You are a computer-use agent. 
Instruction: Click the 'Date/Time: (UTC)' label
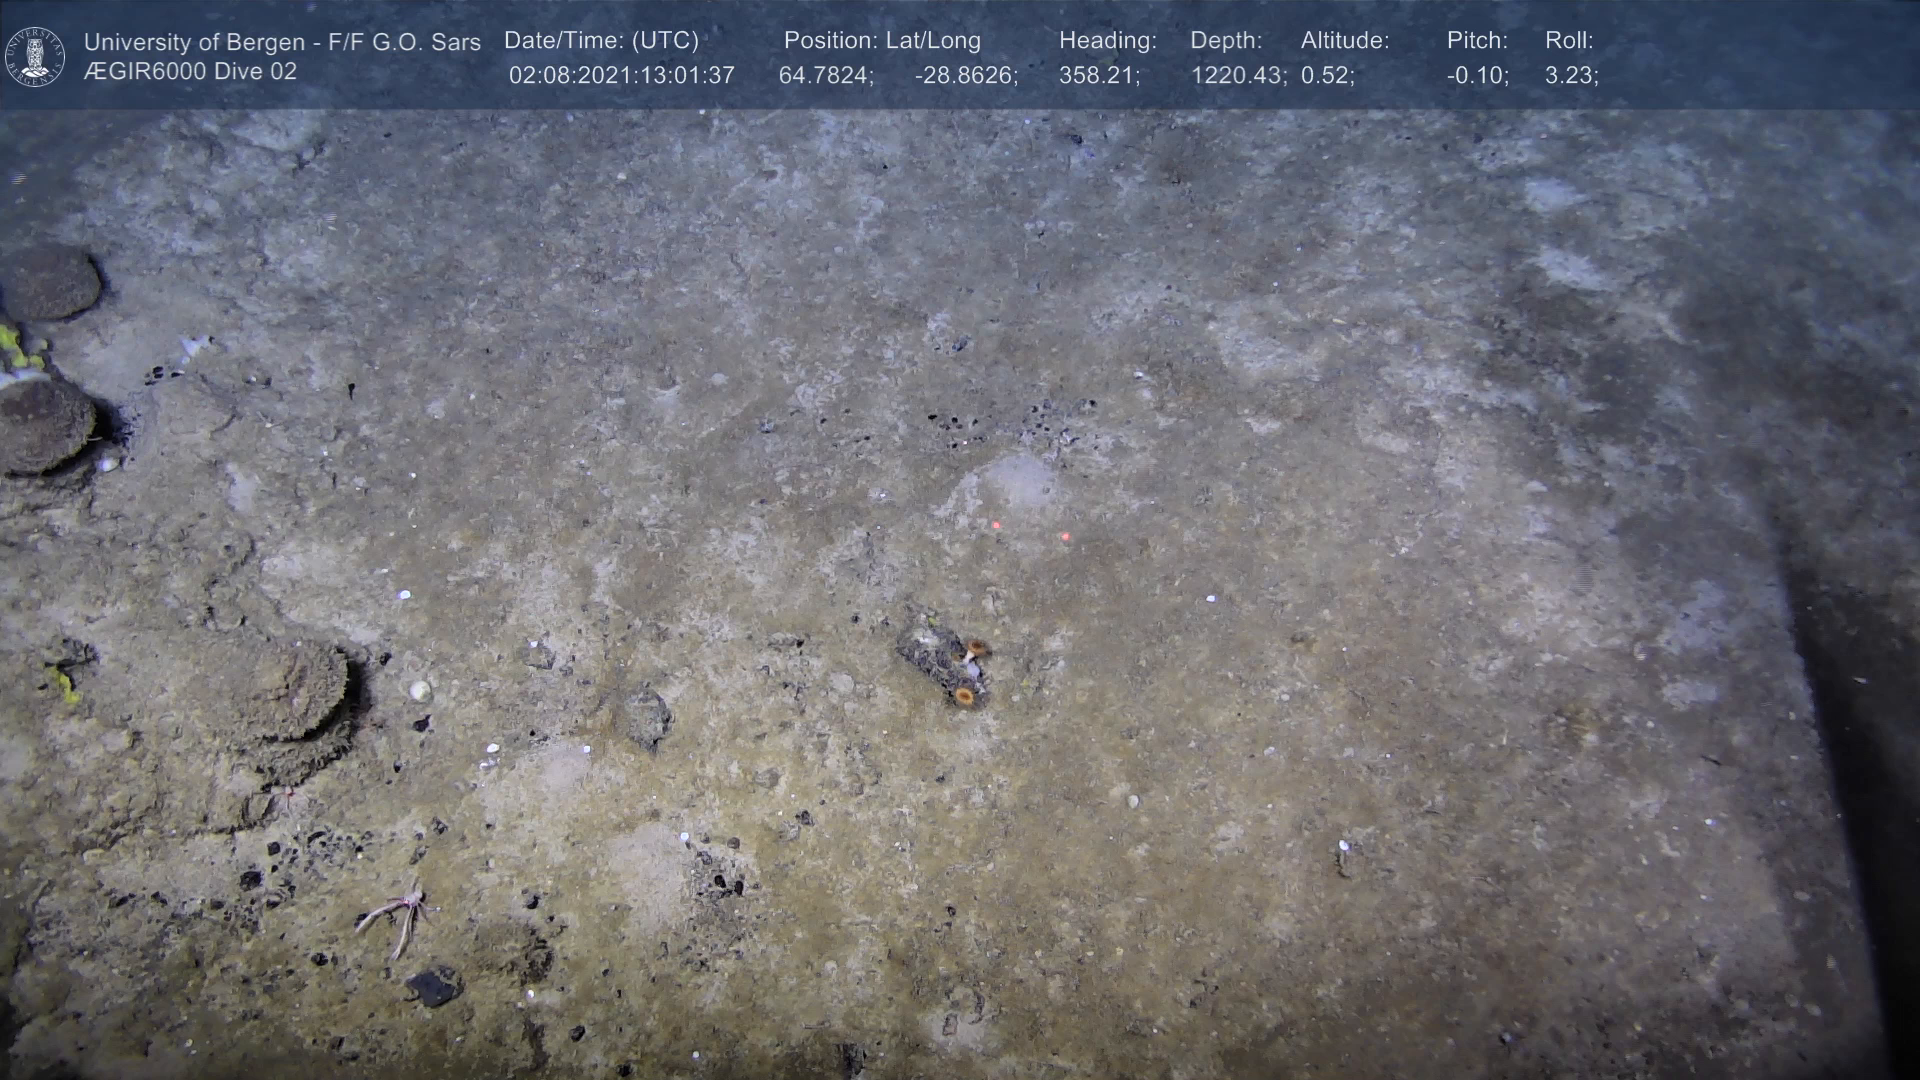pyautogui.click(x=601, y=40)
